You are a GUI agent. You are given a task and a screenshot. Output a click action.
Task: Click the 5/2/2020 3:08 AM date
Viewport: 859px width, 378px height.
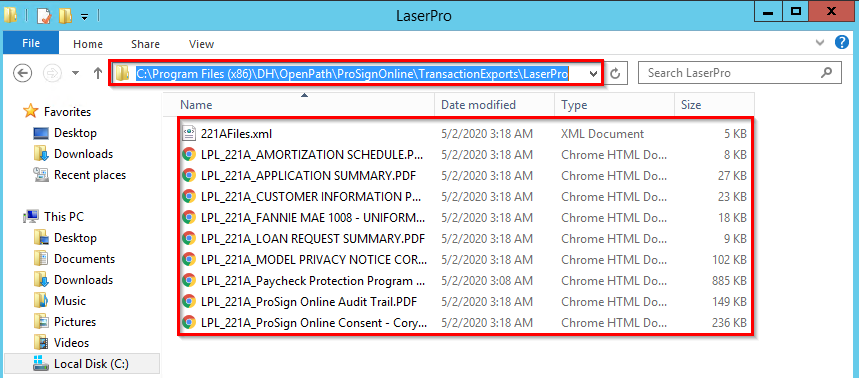click(486, 280)
